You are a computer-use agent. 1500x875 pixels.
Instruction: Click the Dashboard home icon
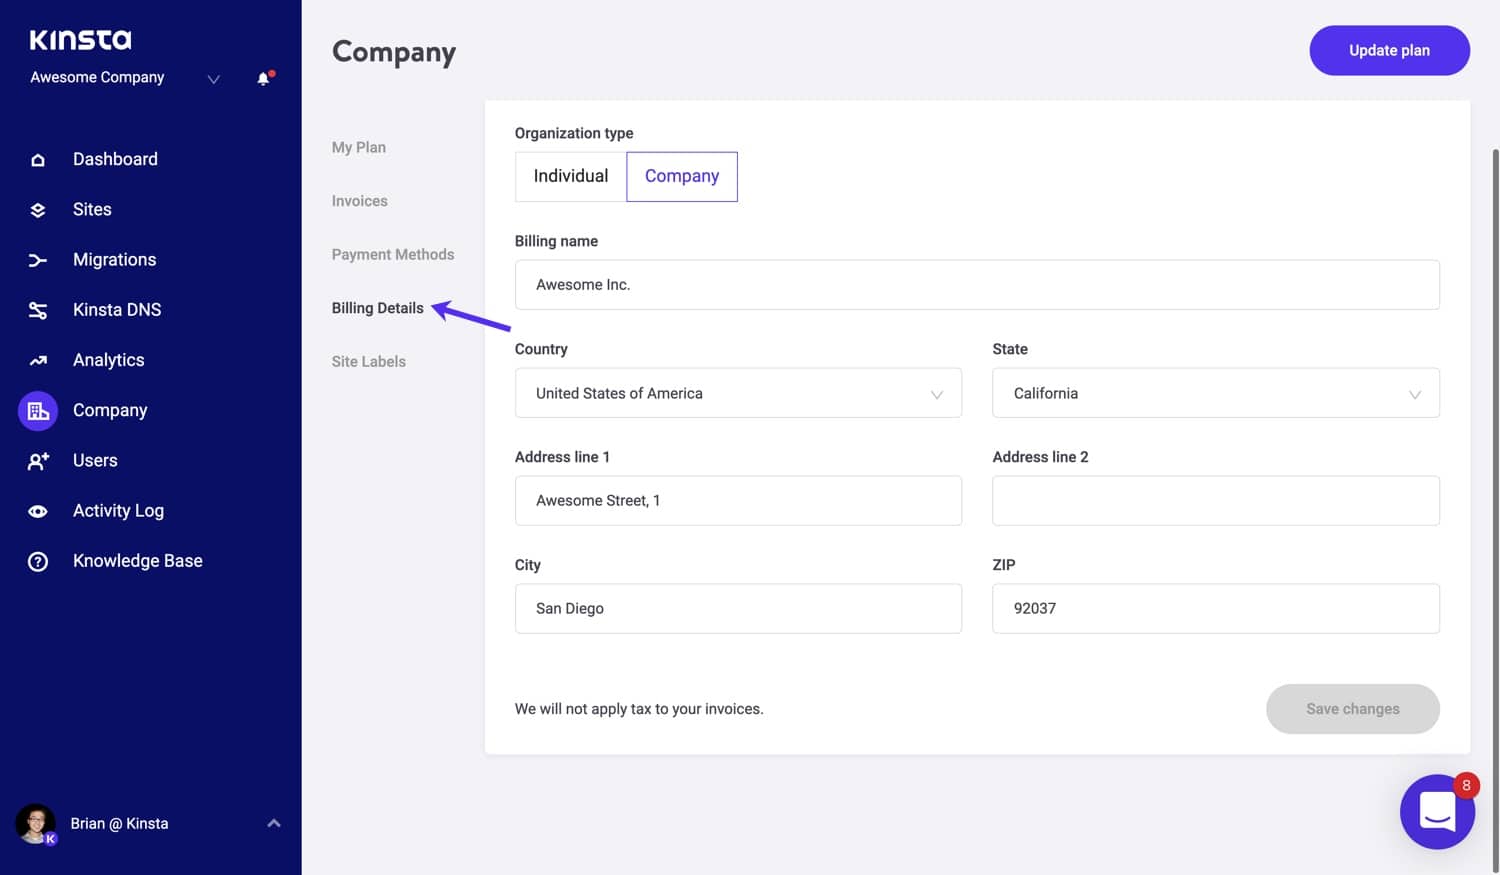tap(38, 160)
